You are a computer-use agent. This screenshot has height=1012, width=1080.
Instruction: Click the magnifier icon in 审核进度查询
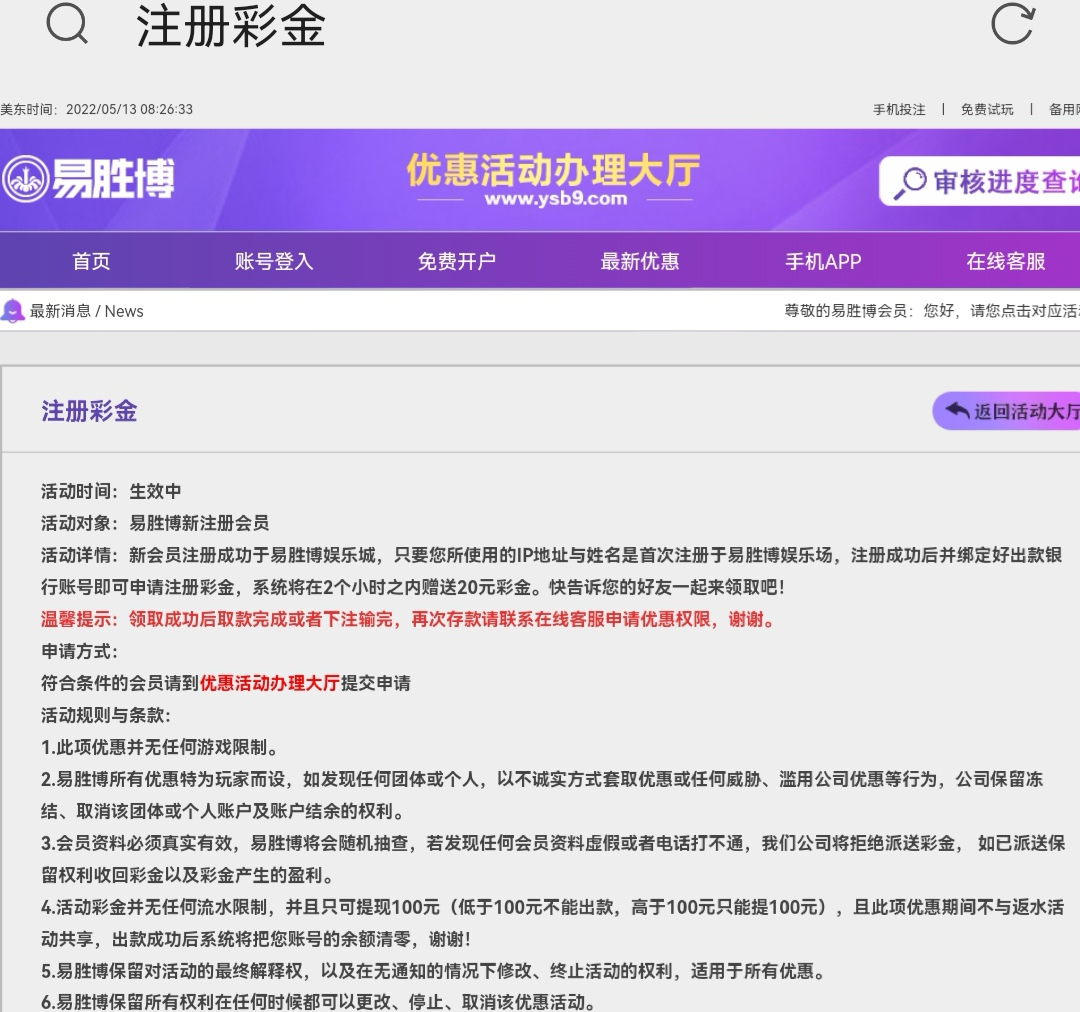(909, 182)
